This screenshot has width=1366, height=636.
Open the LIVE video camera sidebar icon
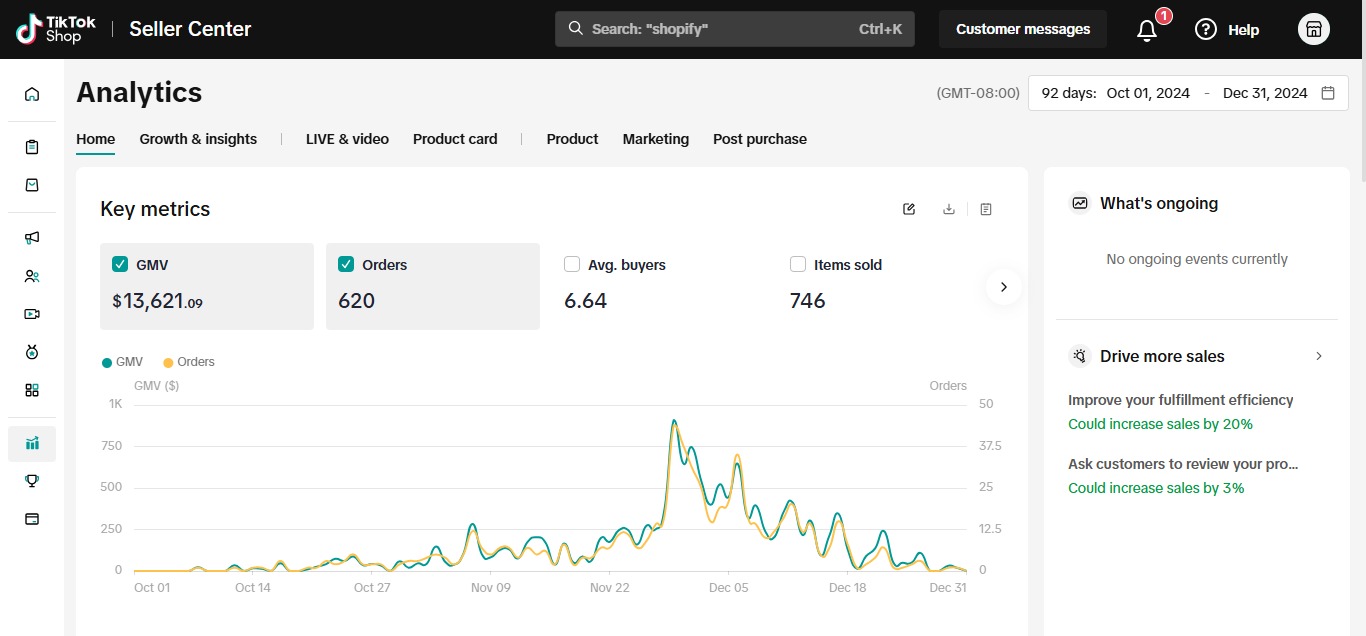(x=32, y=314)
